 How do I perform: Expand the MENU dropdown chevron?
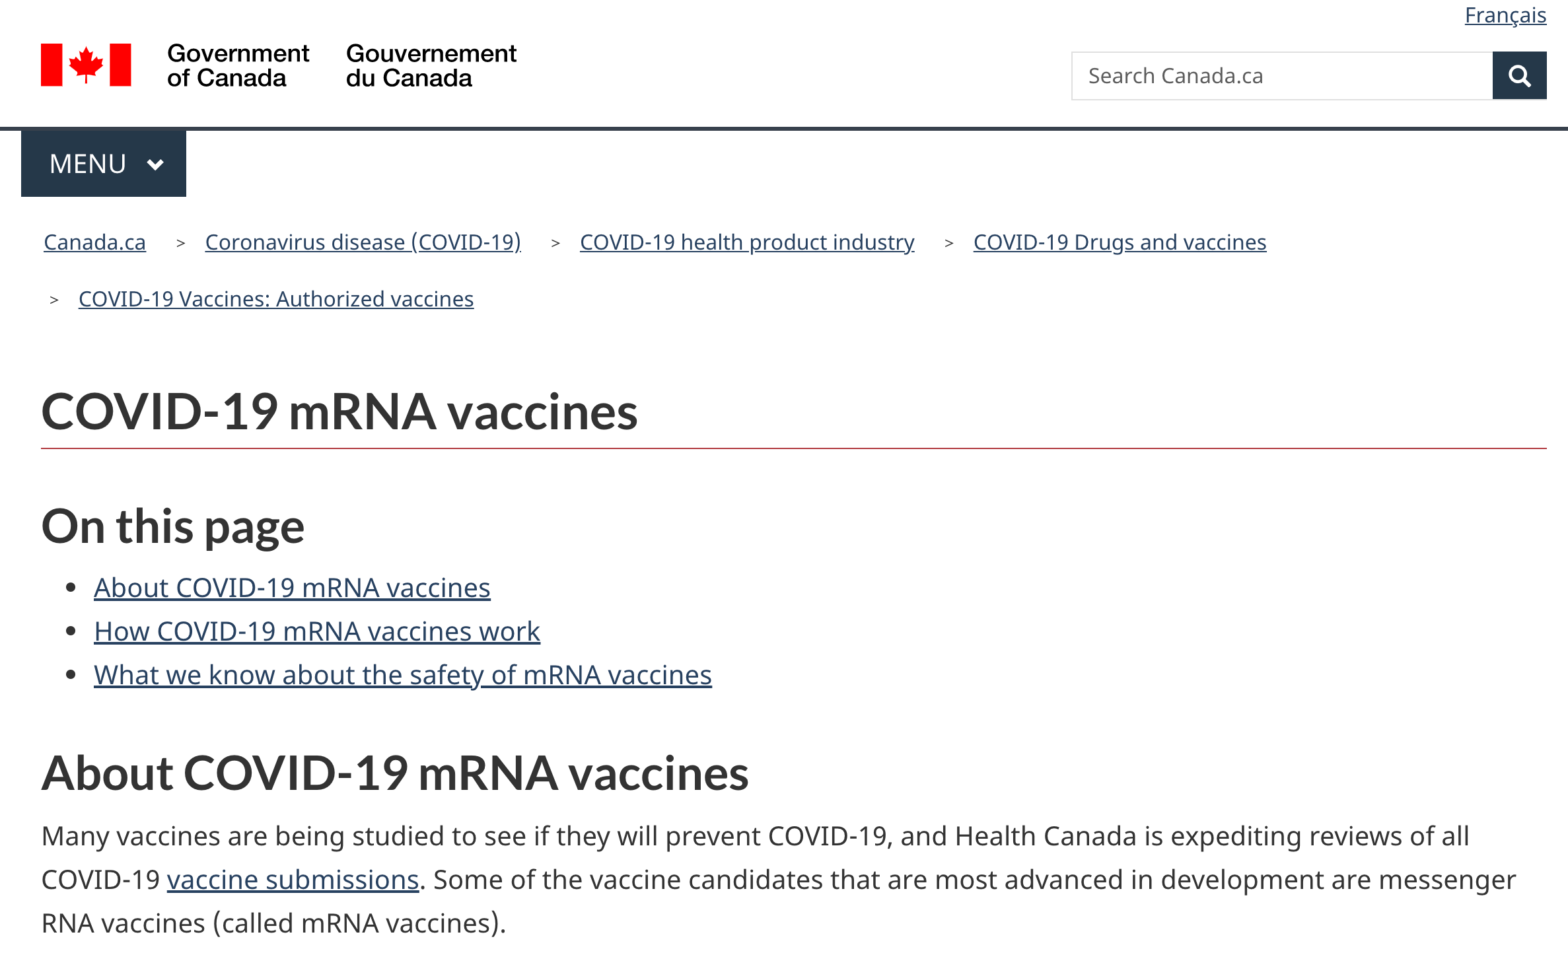pyautogui.click(x=155, y=165)
